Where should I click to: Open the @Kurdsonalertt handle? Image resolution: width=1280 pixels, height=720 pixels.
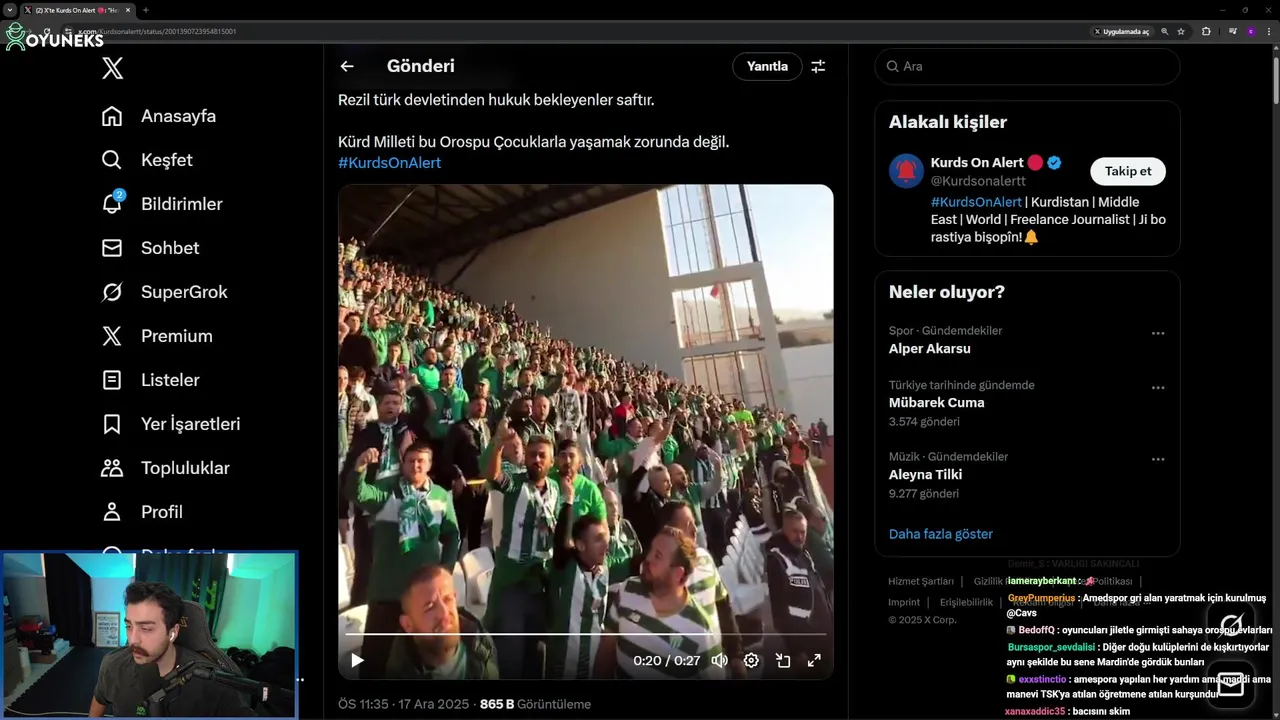[x=979, y=181]
